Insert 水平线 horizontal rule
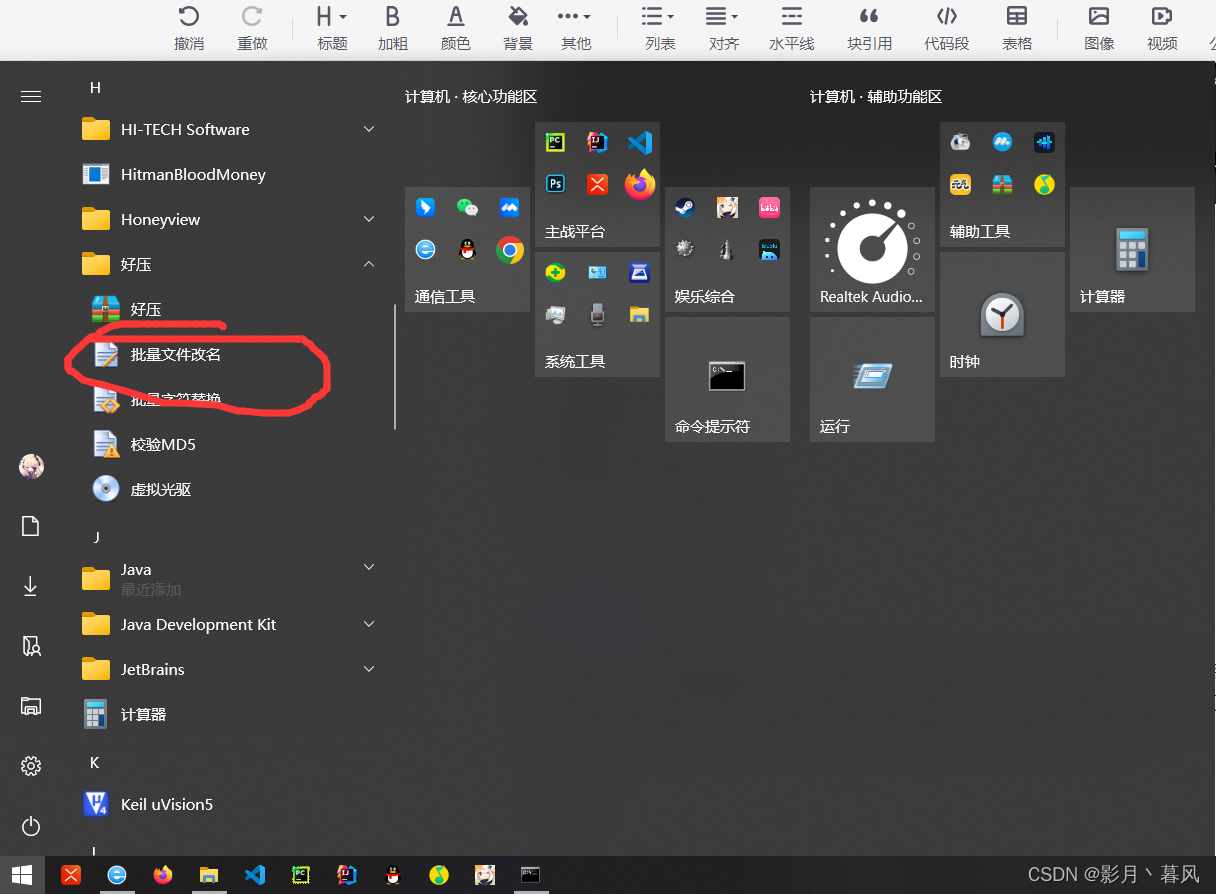Screen dimensions: 1216x894 click(791, 28)
